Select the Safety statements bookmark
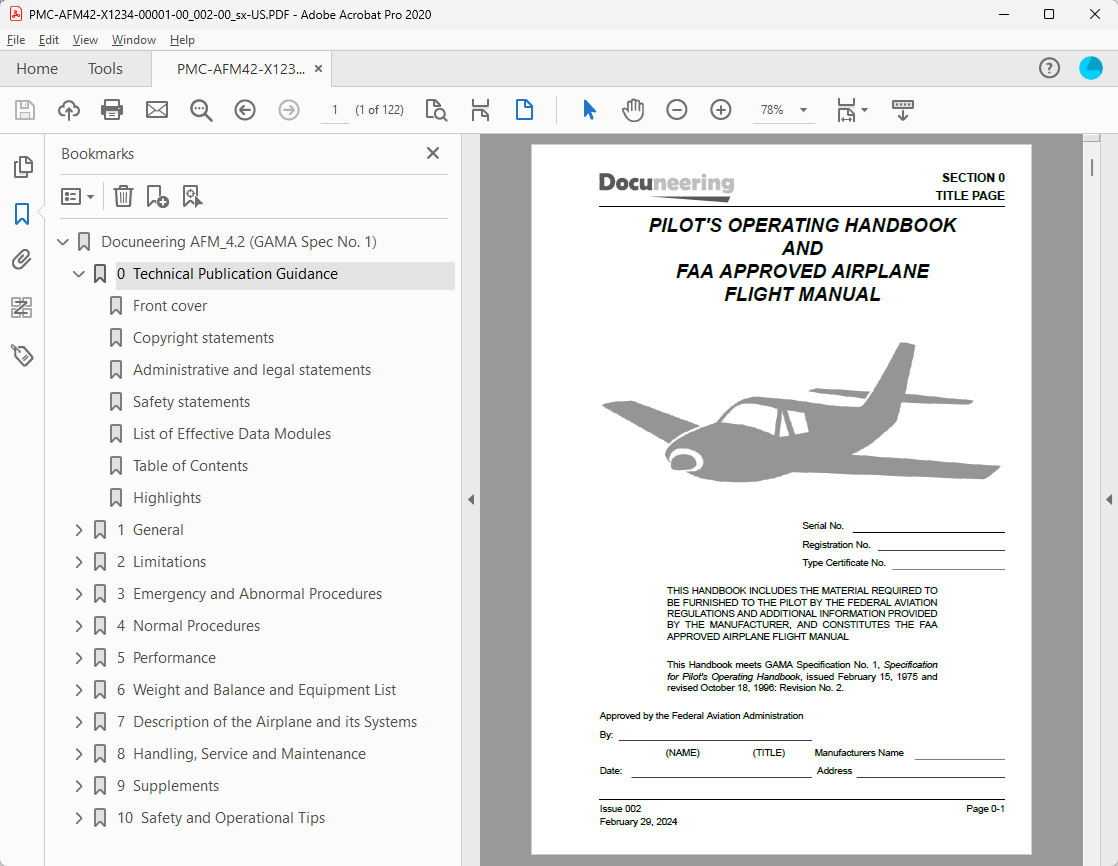Screen dimensions: 1118x866 point(191,402)
